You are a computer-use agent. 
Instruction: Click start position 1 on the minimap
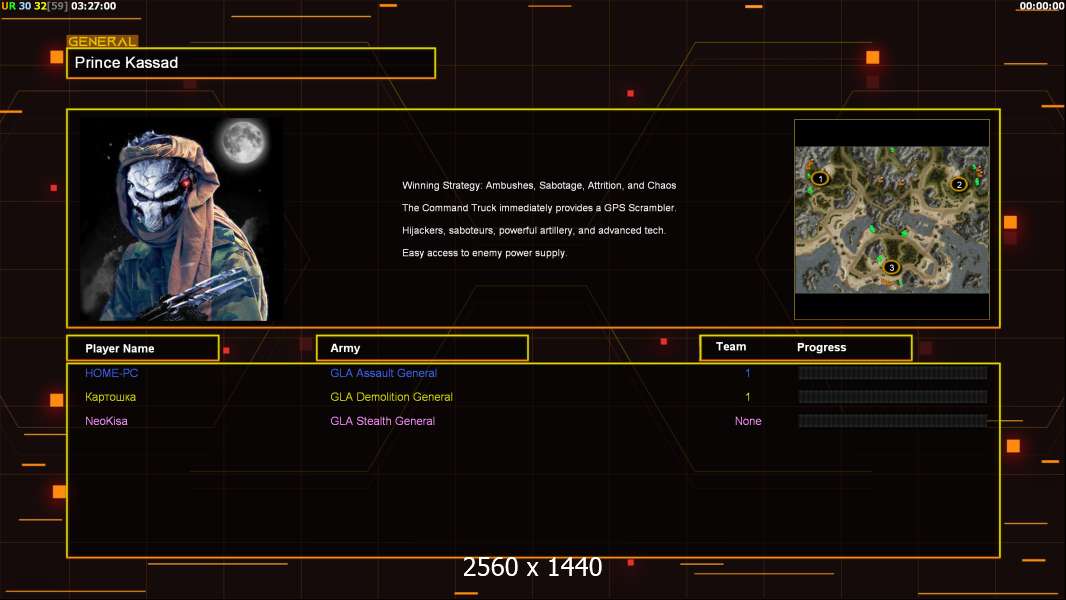(x=819, y=179)
